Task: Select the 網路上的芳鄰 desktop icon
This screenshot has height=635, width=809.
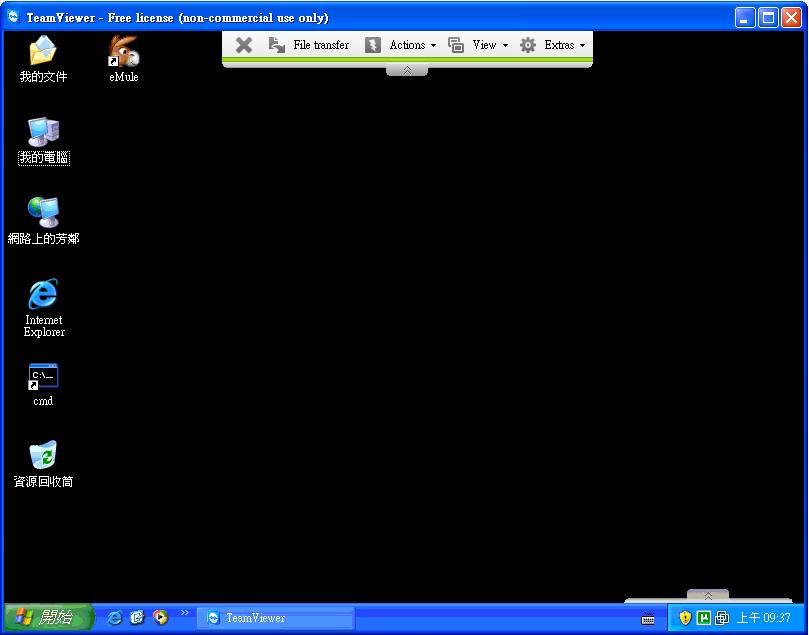Action: (43, 221)
